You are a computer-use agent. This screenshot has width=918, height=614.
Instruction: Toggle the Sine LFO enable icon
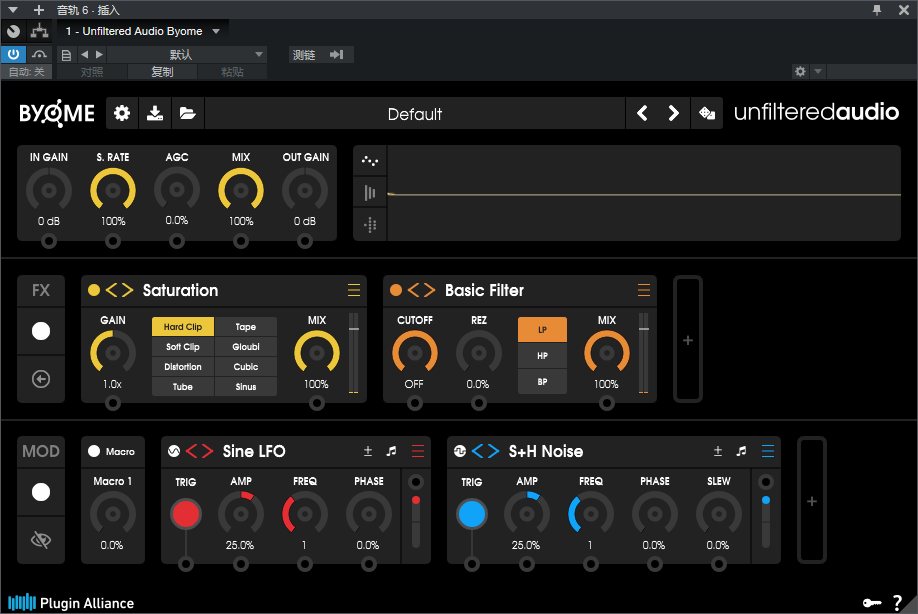tap(174, 451)
